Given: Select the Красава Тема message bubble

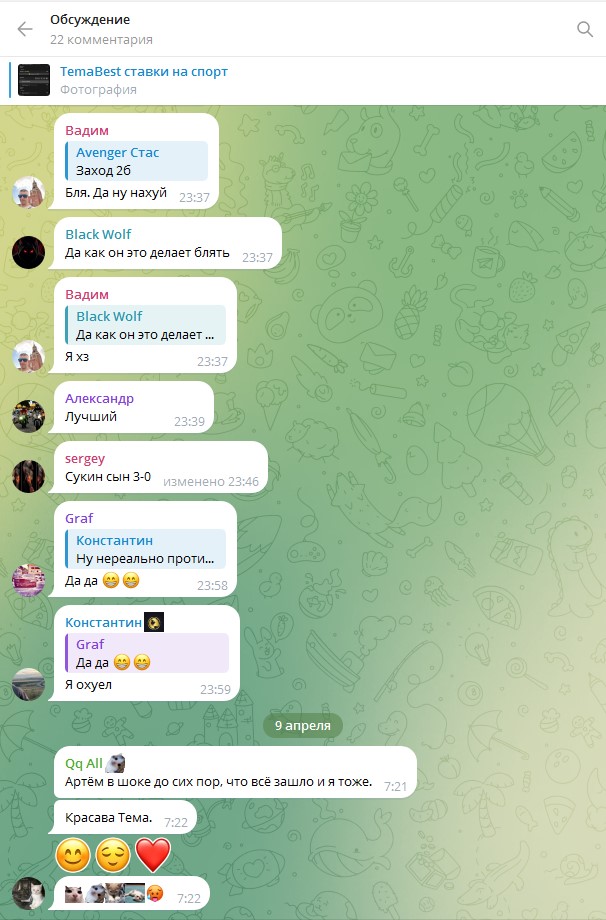Looking at the screenshot, I should pyautogui.click(x=125, y=817).
